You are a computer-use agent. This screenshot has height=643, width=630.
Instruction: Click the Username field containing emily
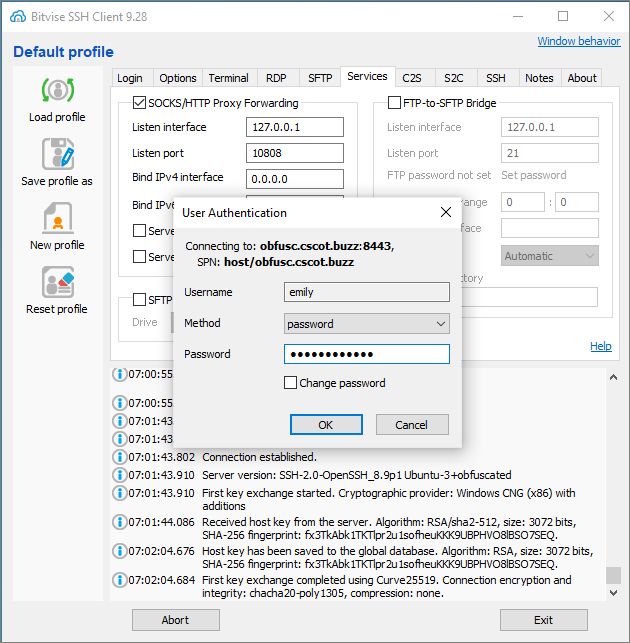click(x=367, y=292)
